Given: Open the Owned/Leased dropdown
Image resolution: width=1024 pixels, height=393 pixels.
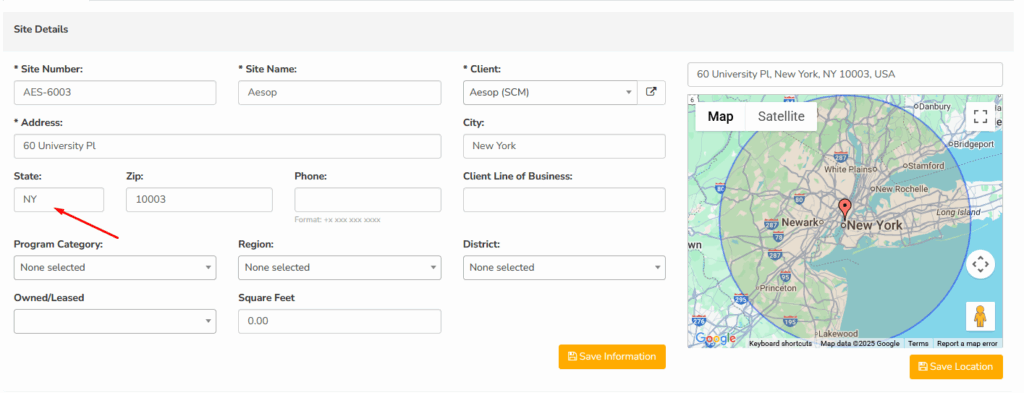Looking at the screenshot, I should click(x=115, y=321).
